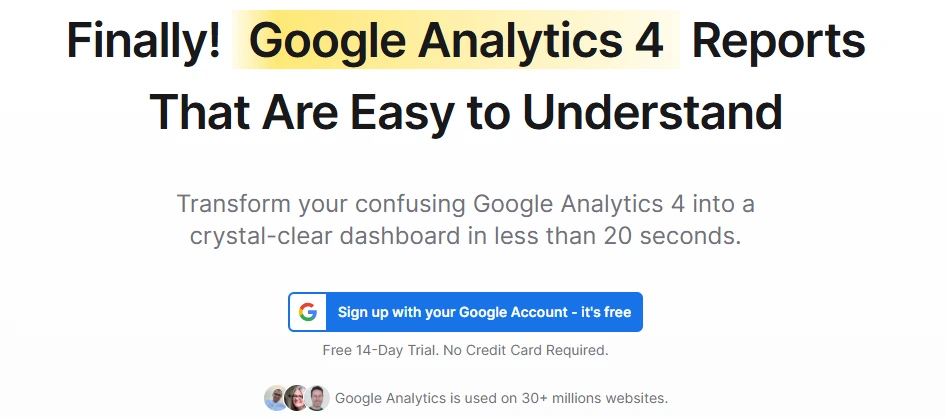
Task: Click "Google Analytics is used on 30+ millions websites"
Action: [501, 398]
